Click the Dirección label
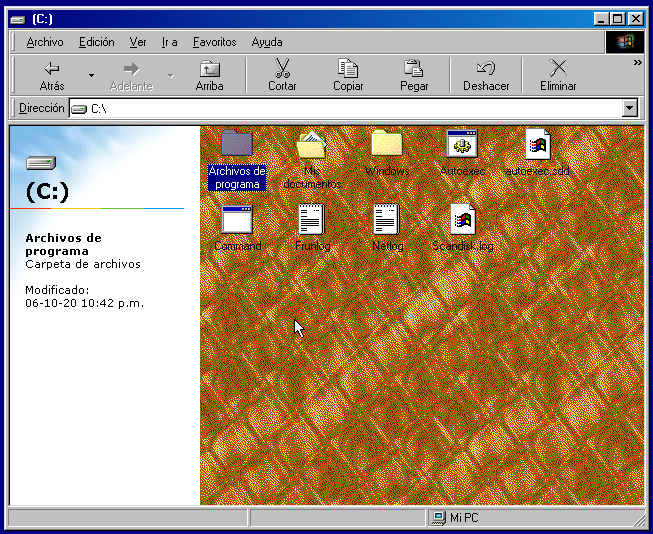 point(42,108)
